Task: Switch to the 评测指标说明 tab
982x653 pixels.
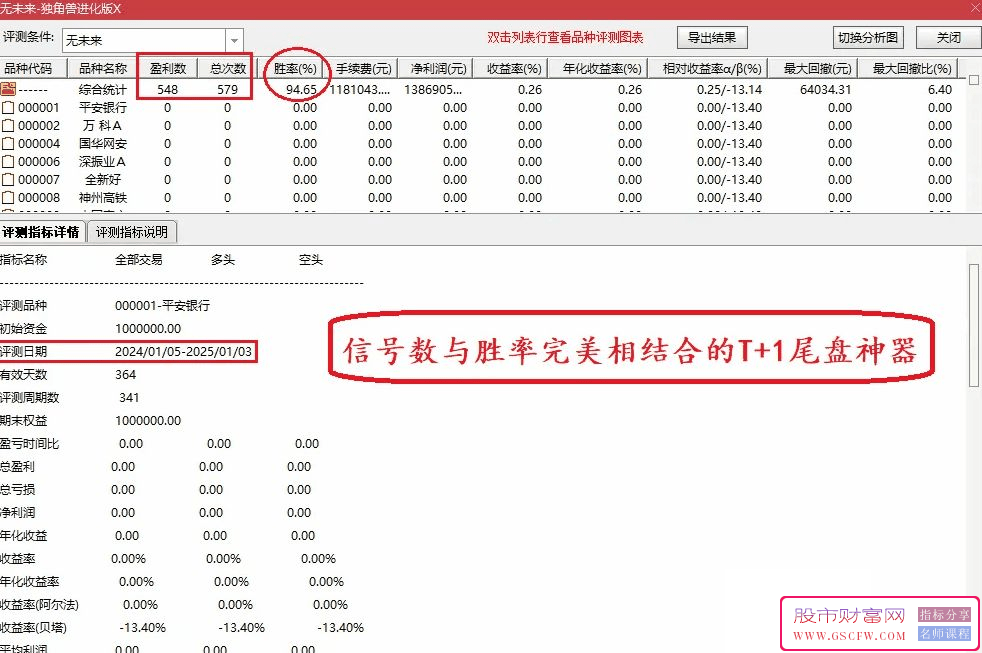Action: point(132,232)
